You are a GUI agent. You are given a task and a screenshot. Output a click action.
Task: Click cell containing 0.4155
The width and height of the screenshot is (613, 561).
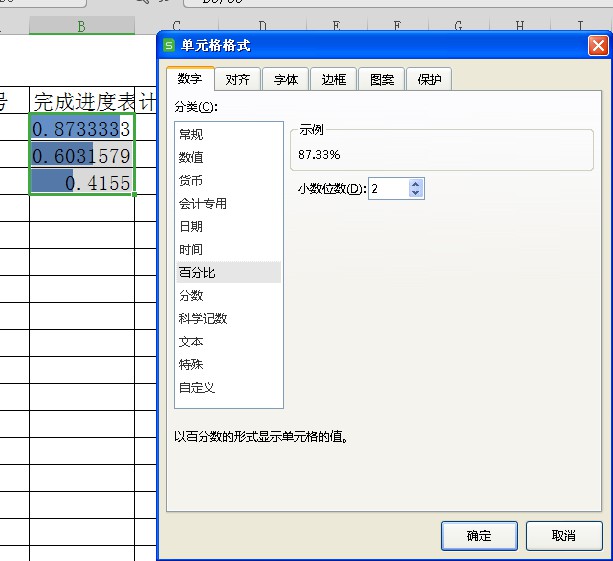pyautogui.click(x=82, y=181)
